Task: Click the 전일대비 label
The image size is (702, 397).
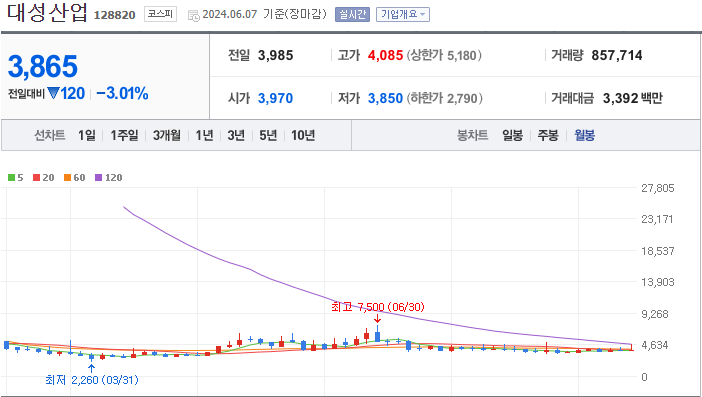Action: pyautogui.click(x=26, y=94)
